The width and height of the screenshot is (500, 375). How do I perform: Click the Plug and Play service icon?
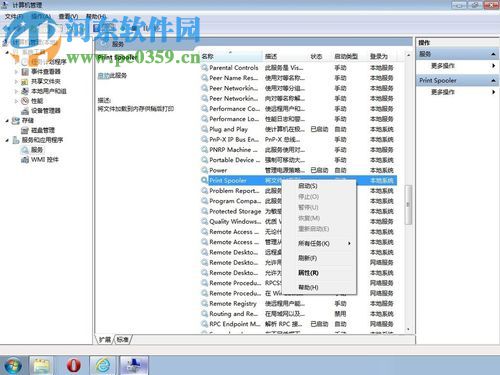pyautogui.click(x=204, y=129)
